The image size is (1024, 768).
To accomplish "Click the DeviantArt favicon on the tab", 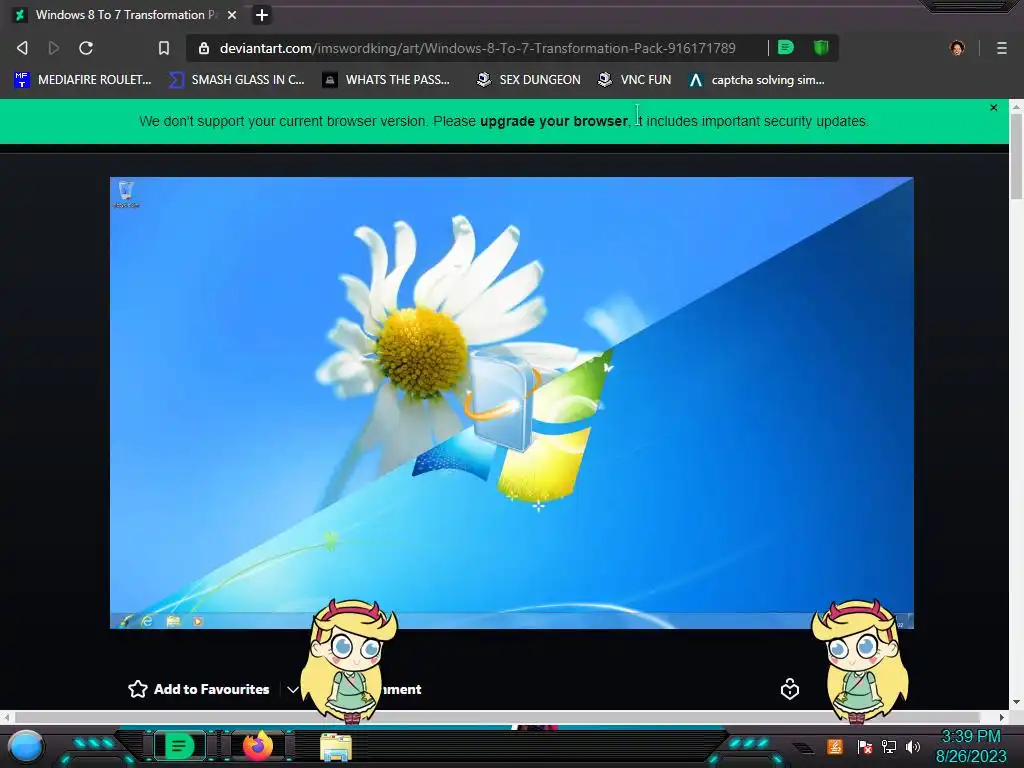I will point(21,15).
